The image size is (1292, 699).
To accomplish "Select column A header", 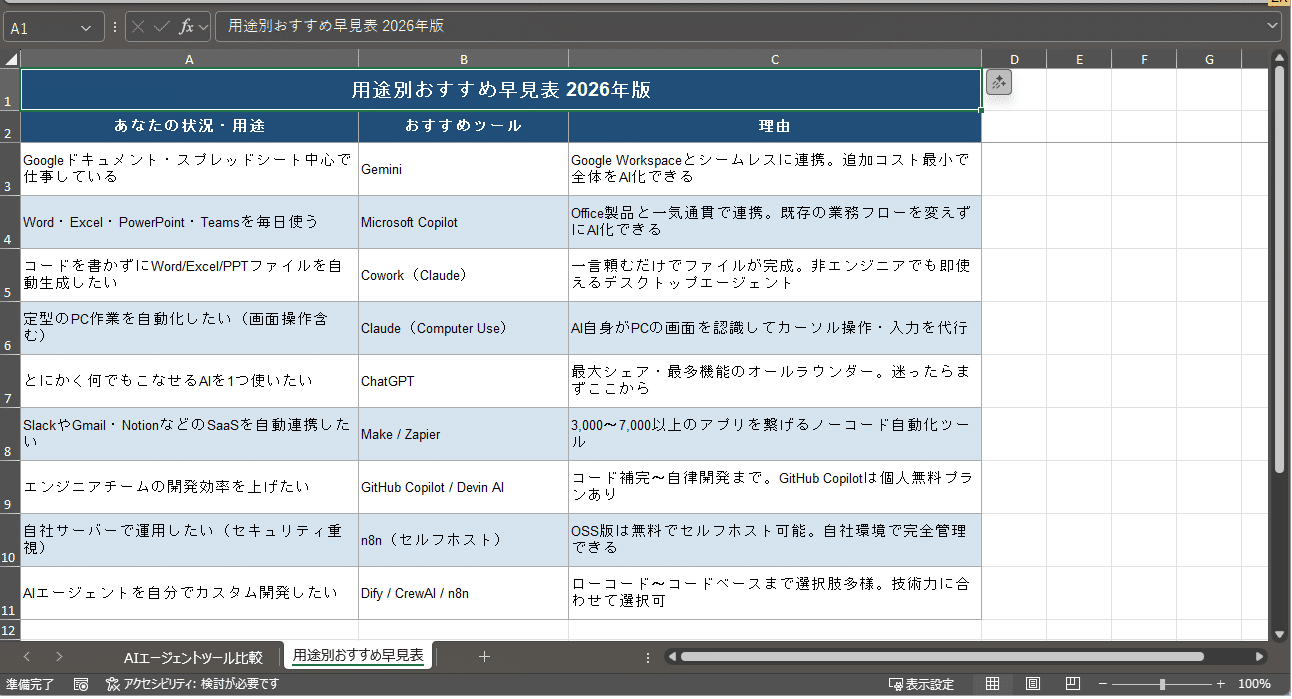I will [x=190, y=59].
